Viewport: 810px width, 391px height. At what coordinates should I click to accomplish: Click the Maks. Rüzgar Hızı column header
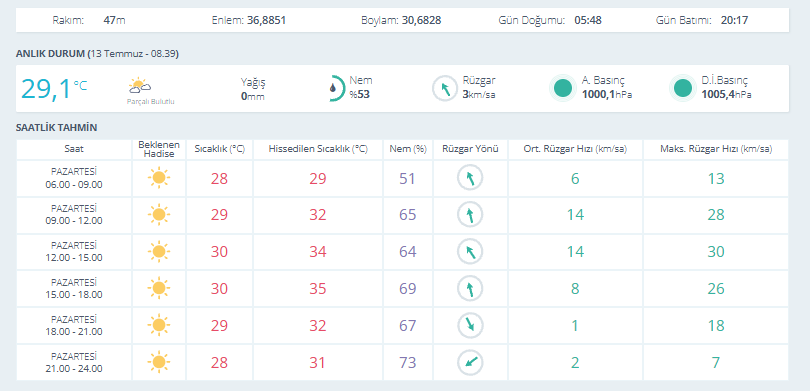tap(716, 149)
